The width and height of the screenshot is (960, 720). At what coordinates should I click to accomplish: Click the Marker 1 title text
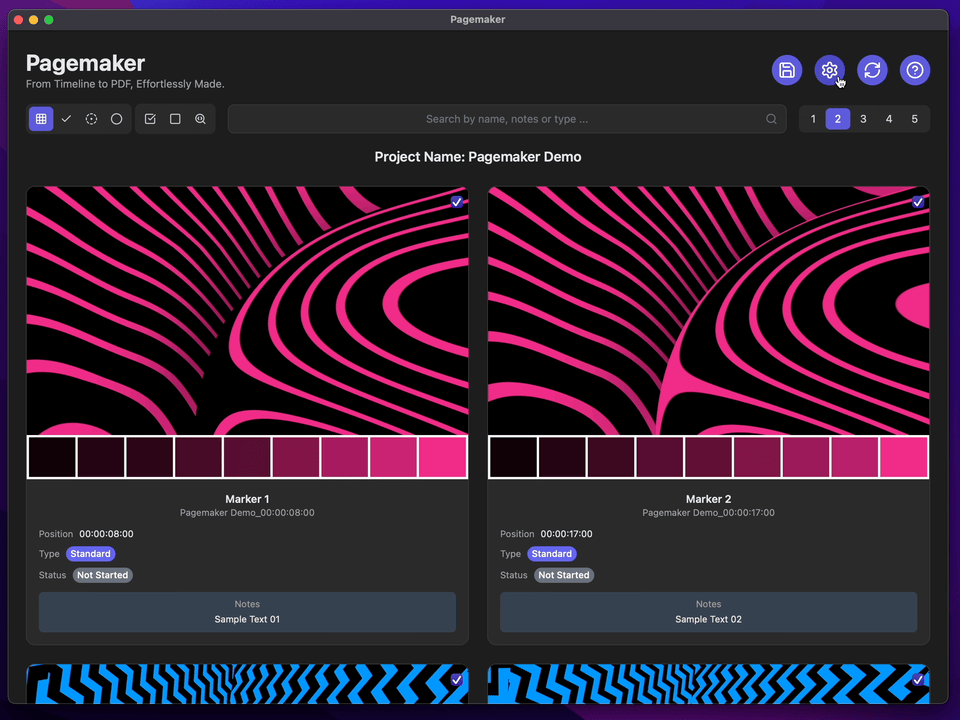click(x=247, y=499)
